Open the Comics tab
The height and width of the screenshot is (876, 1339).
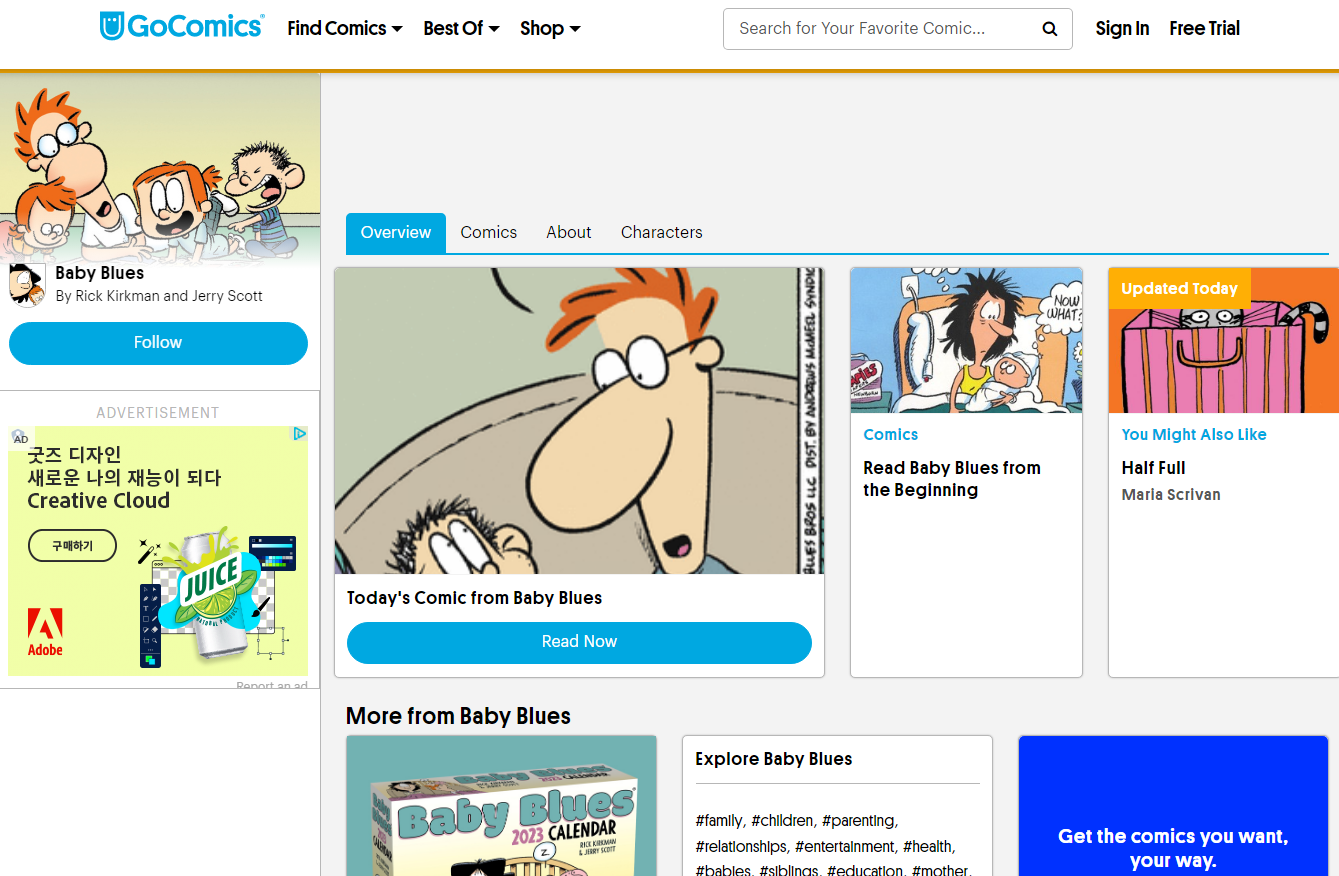[489, 233]
